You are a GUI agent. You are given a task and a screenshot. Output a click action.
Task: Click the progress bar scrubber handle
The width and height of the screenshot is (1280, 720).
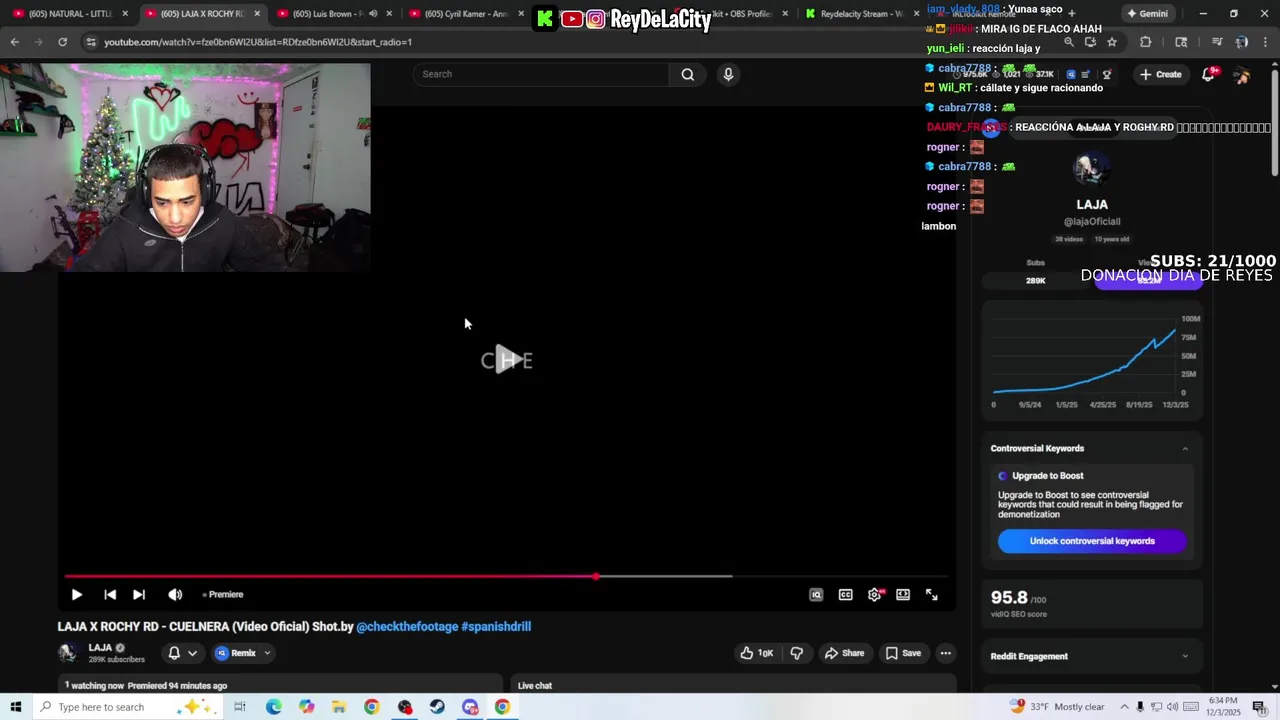[x=596, y=576]
